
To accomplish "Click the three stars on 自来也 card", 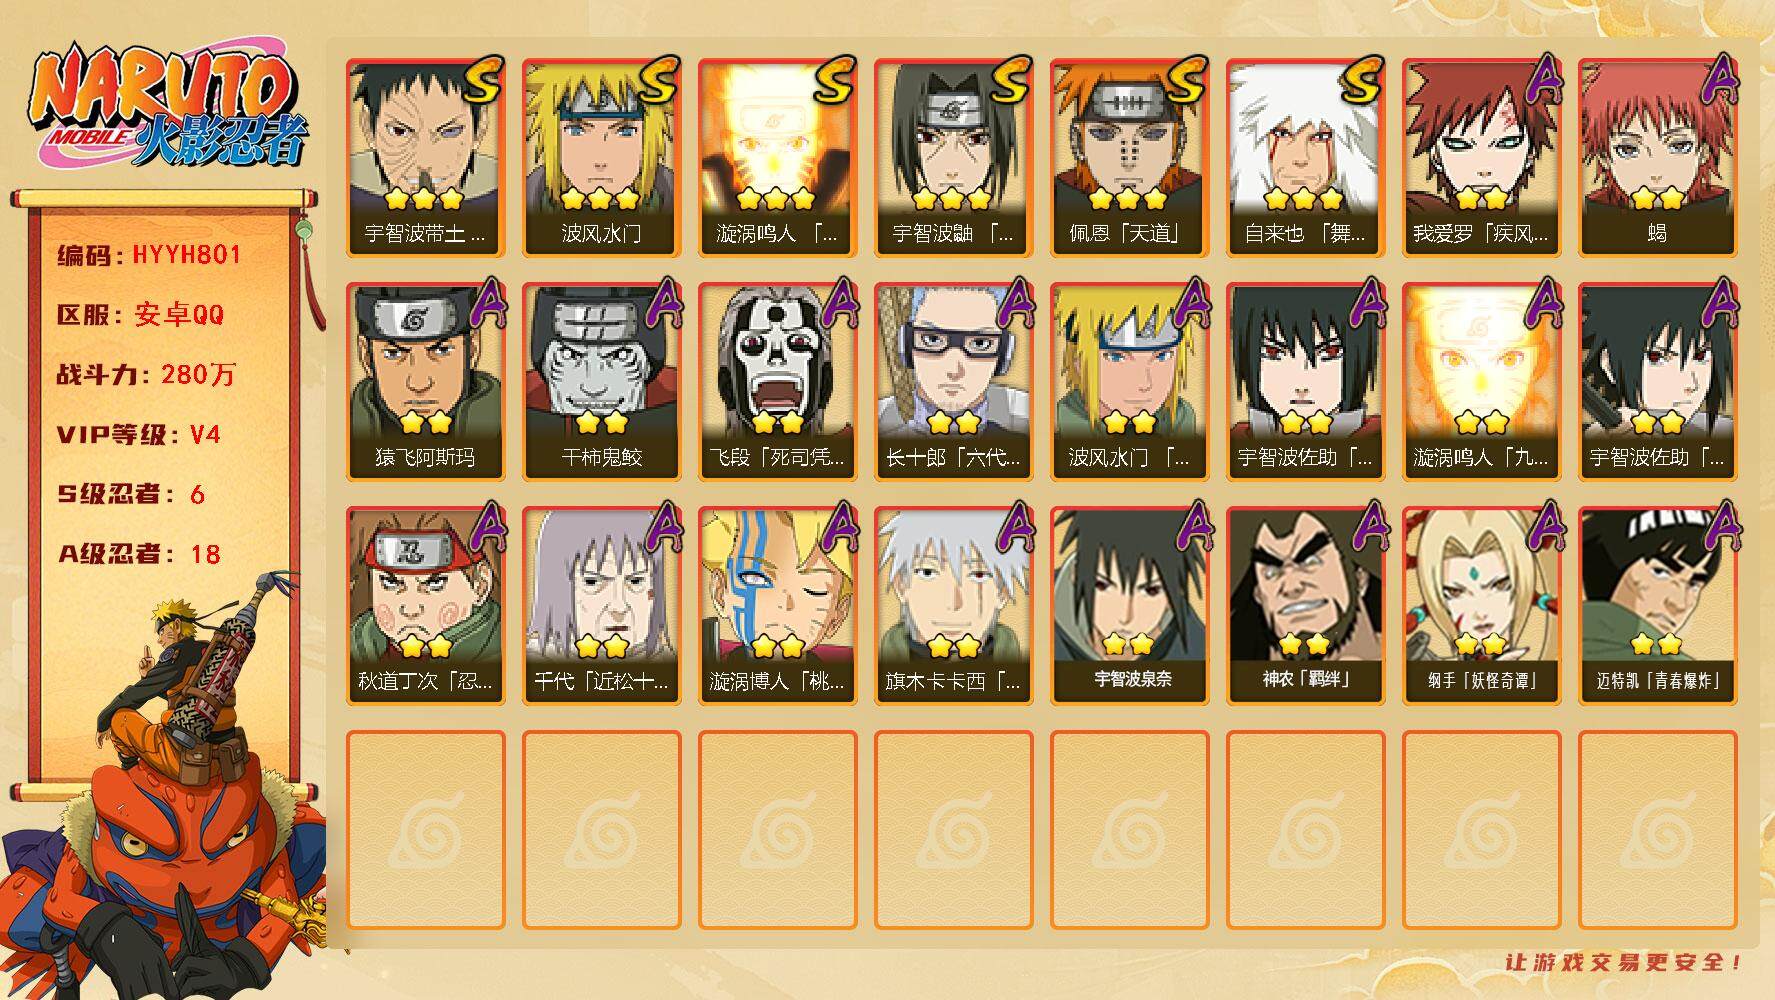I will (x=1304, y=199).
